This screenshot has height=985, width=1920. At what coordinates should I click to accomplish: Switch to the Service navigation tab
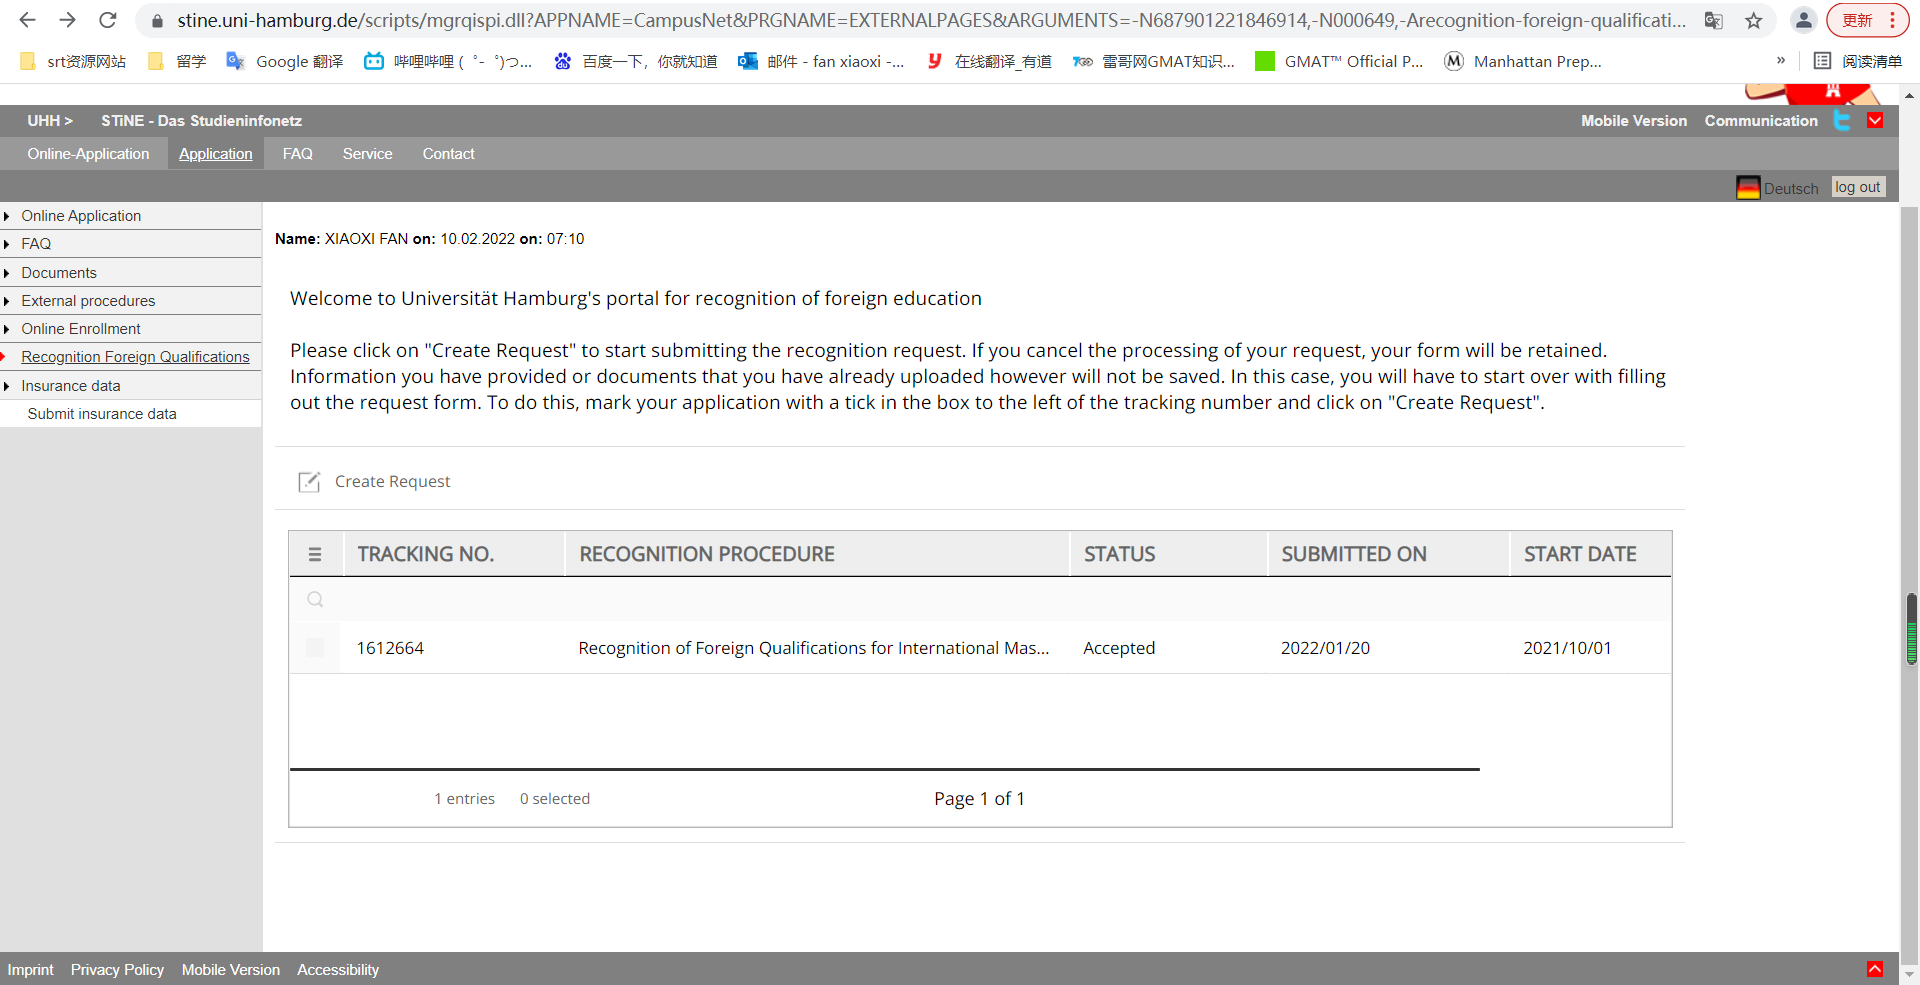point(367,153)
